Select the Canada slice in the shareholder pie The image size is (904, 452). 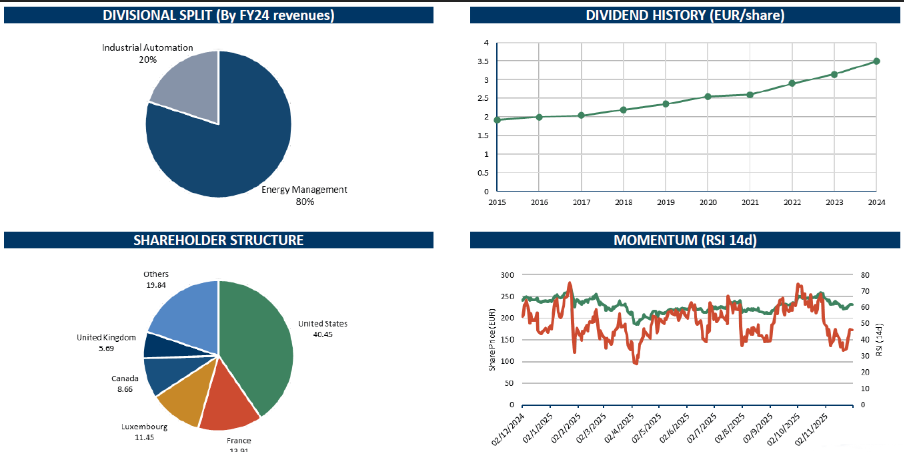tap(161, 373)
